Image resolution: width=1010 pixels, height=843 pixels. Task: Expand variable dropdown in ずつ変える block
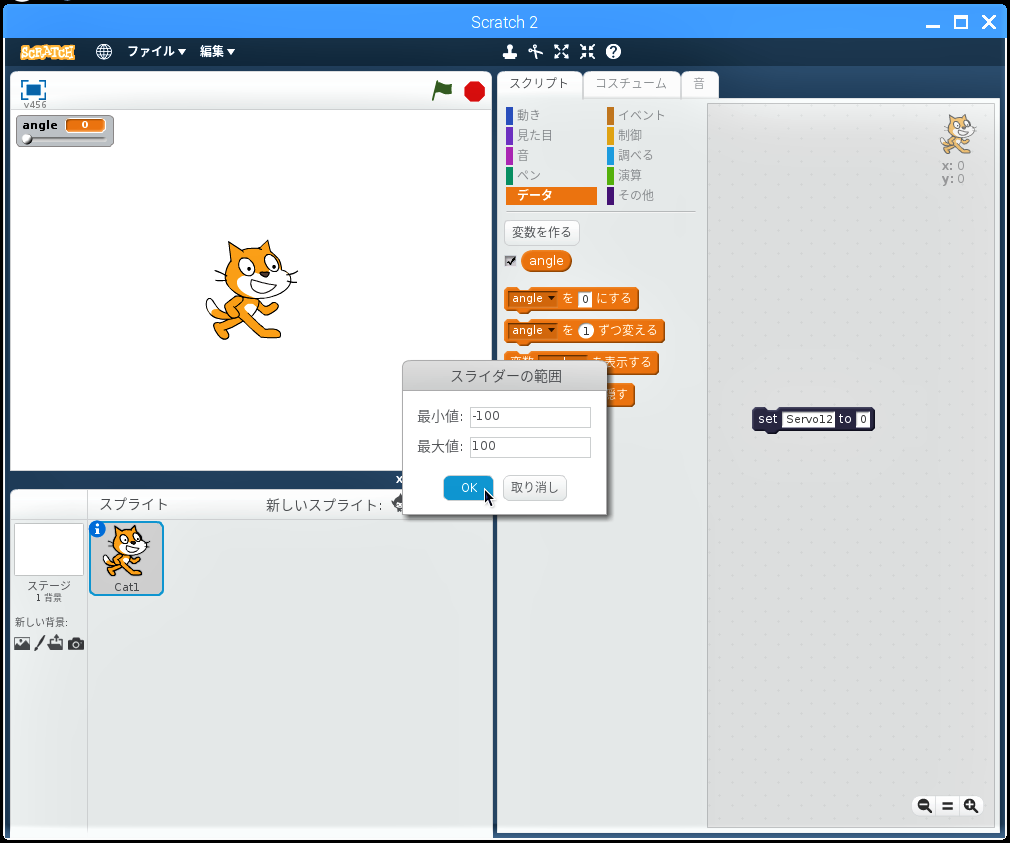[551, 330]
